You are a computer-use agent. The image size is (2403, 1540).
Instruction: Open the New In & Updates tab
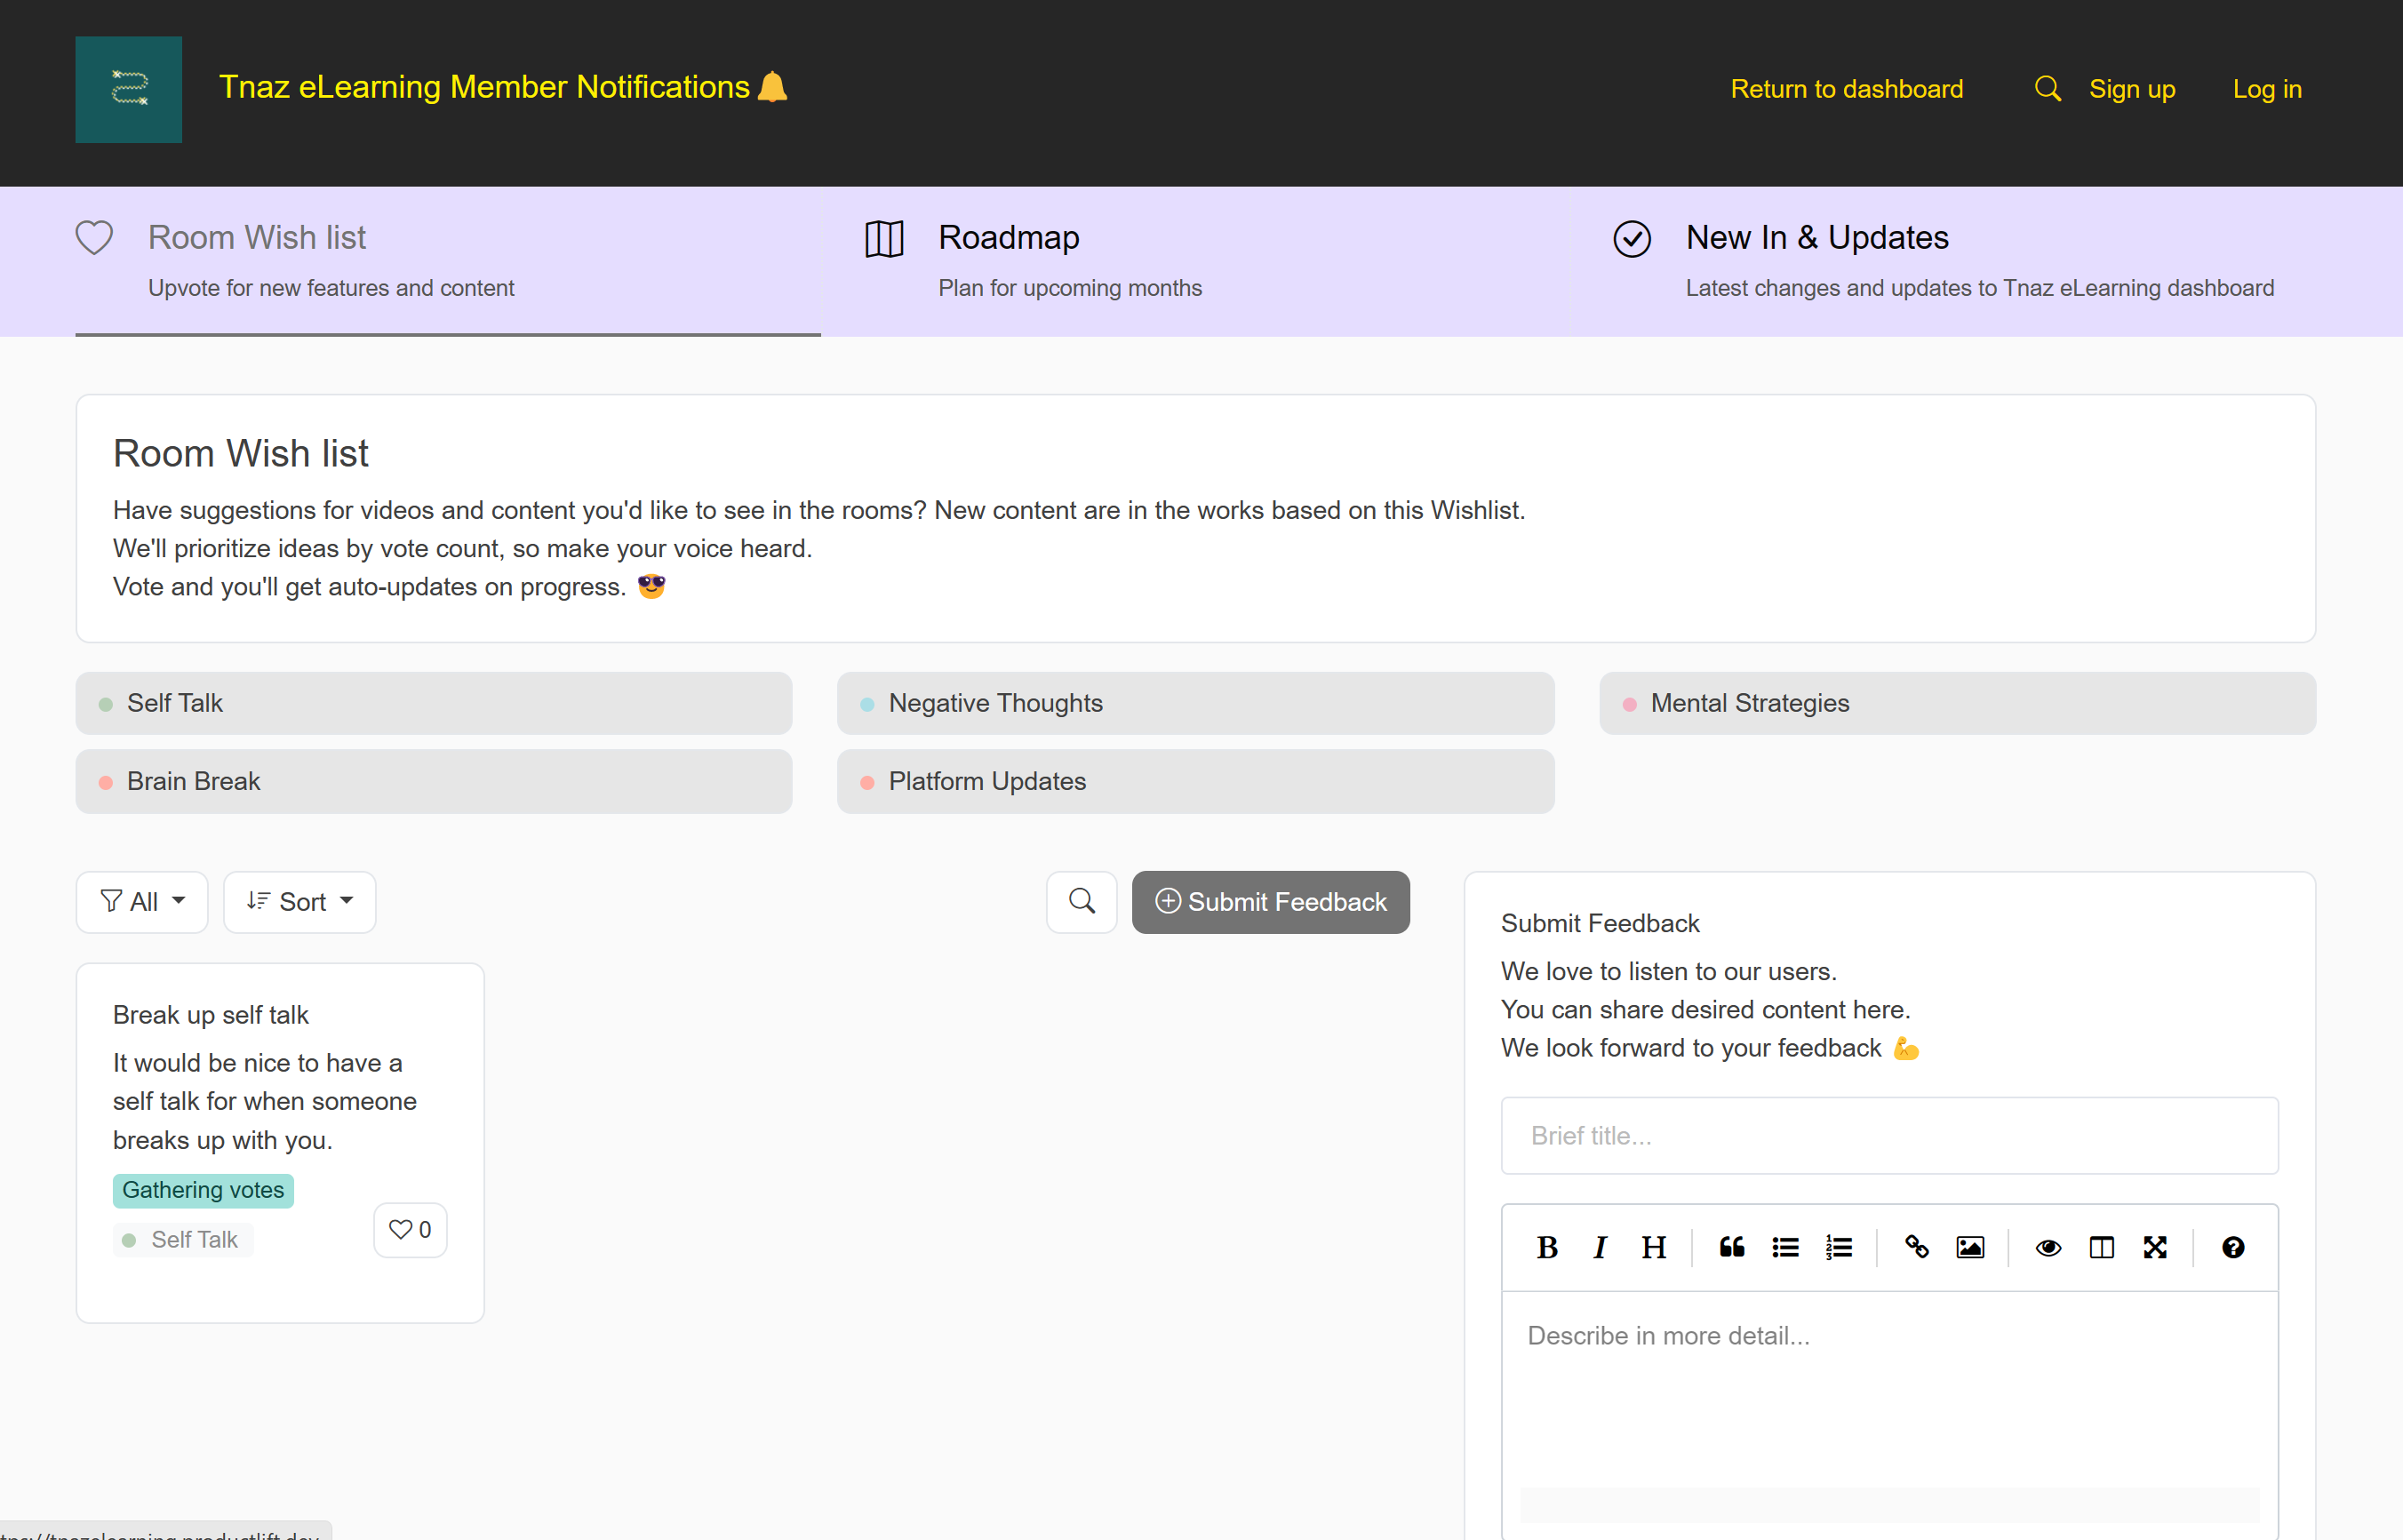[1816, 238]
